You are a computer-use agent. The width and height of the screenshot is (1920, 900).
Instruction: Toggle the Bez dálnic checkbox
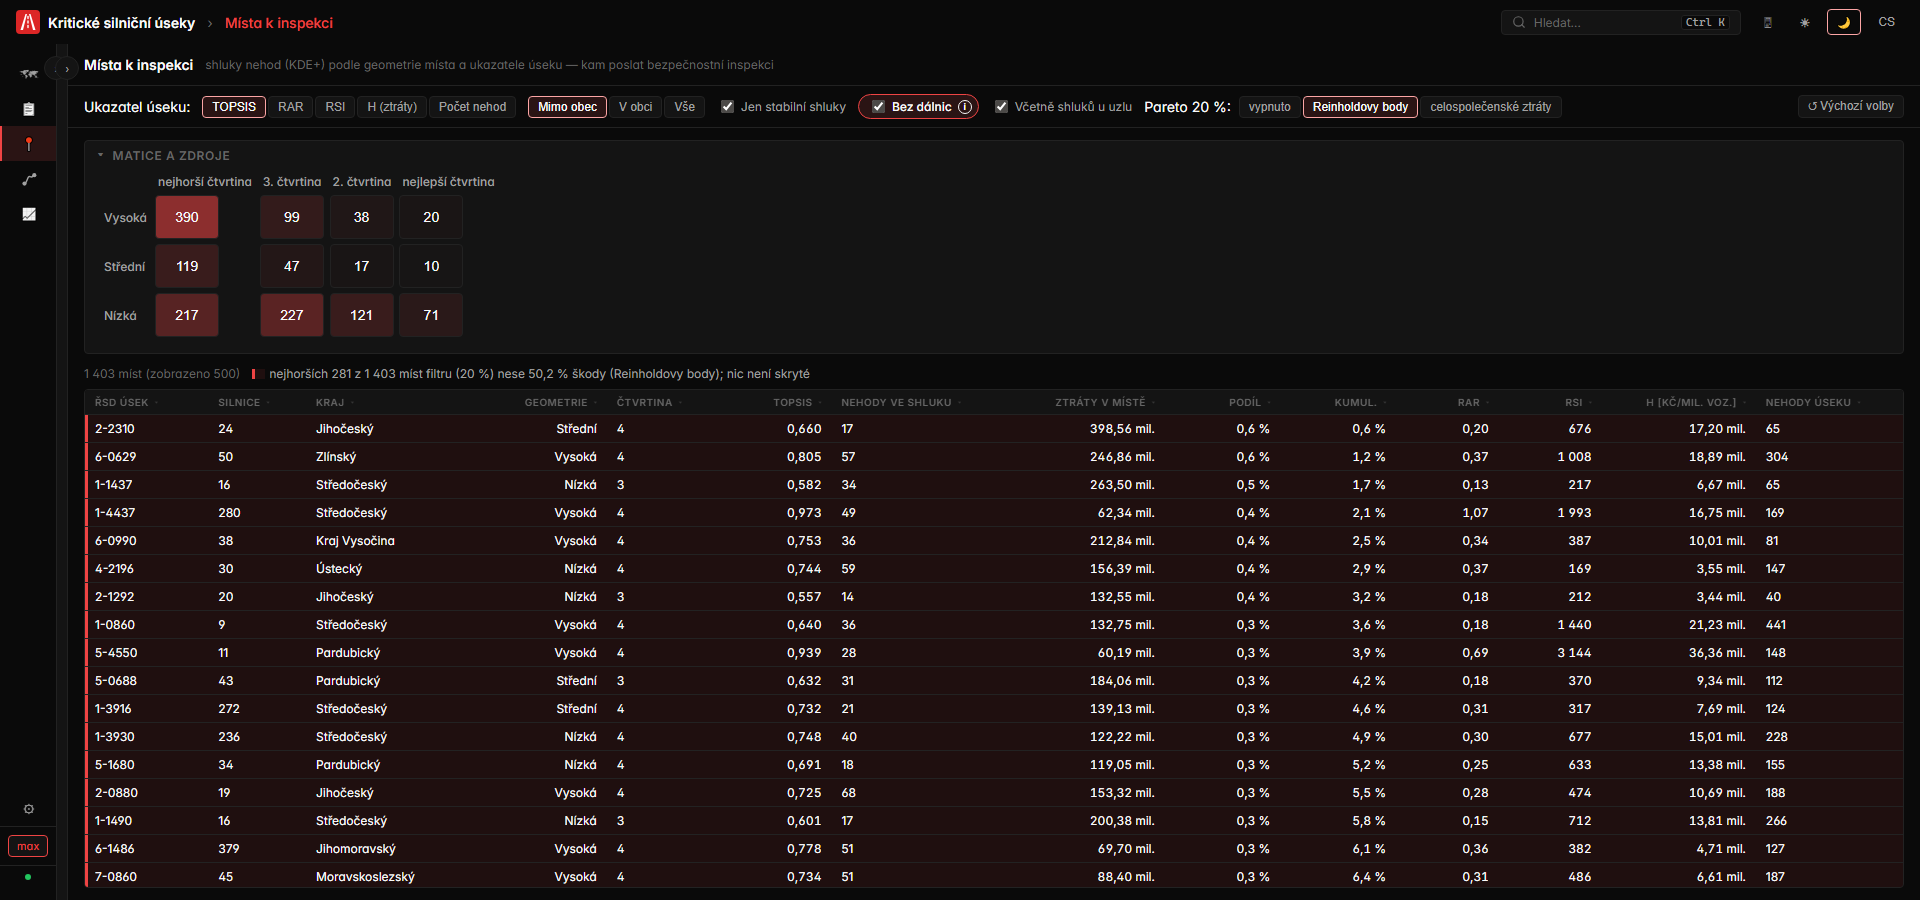pos(878,107)
